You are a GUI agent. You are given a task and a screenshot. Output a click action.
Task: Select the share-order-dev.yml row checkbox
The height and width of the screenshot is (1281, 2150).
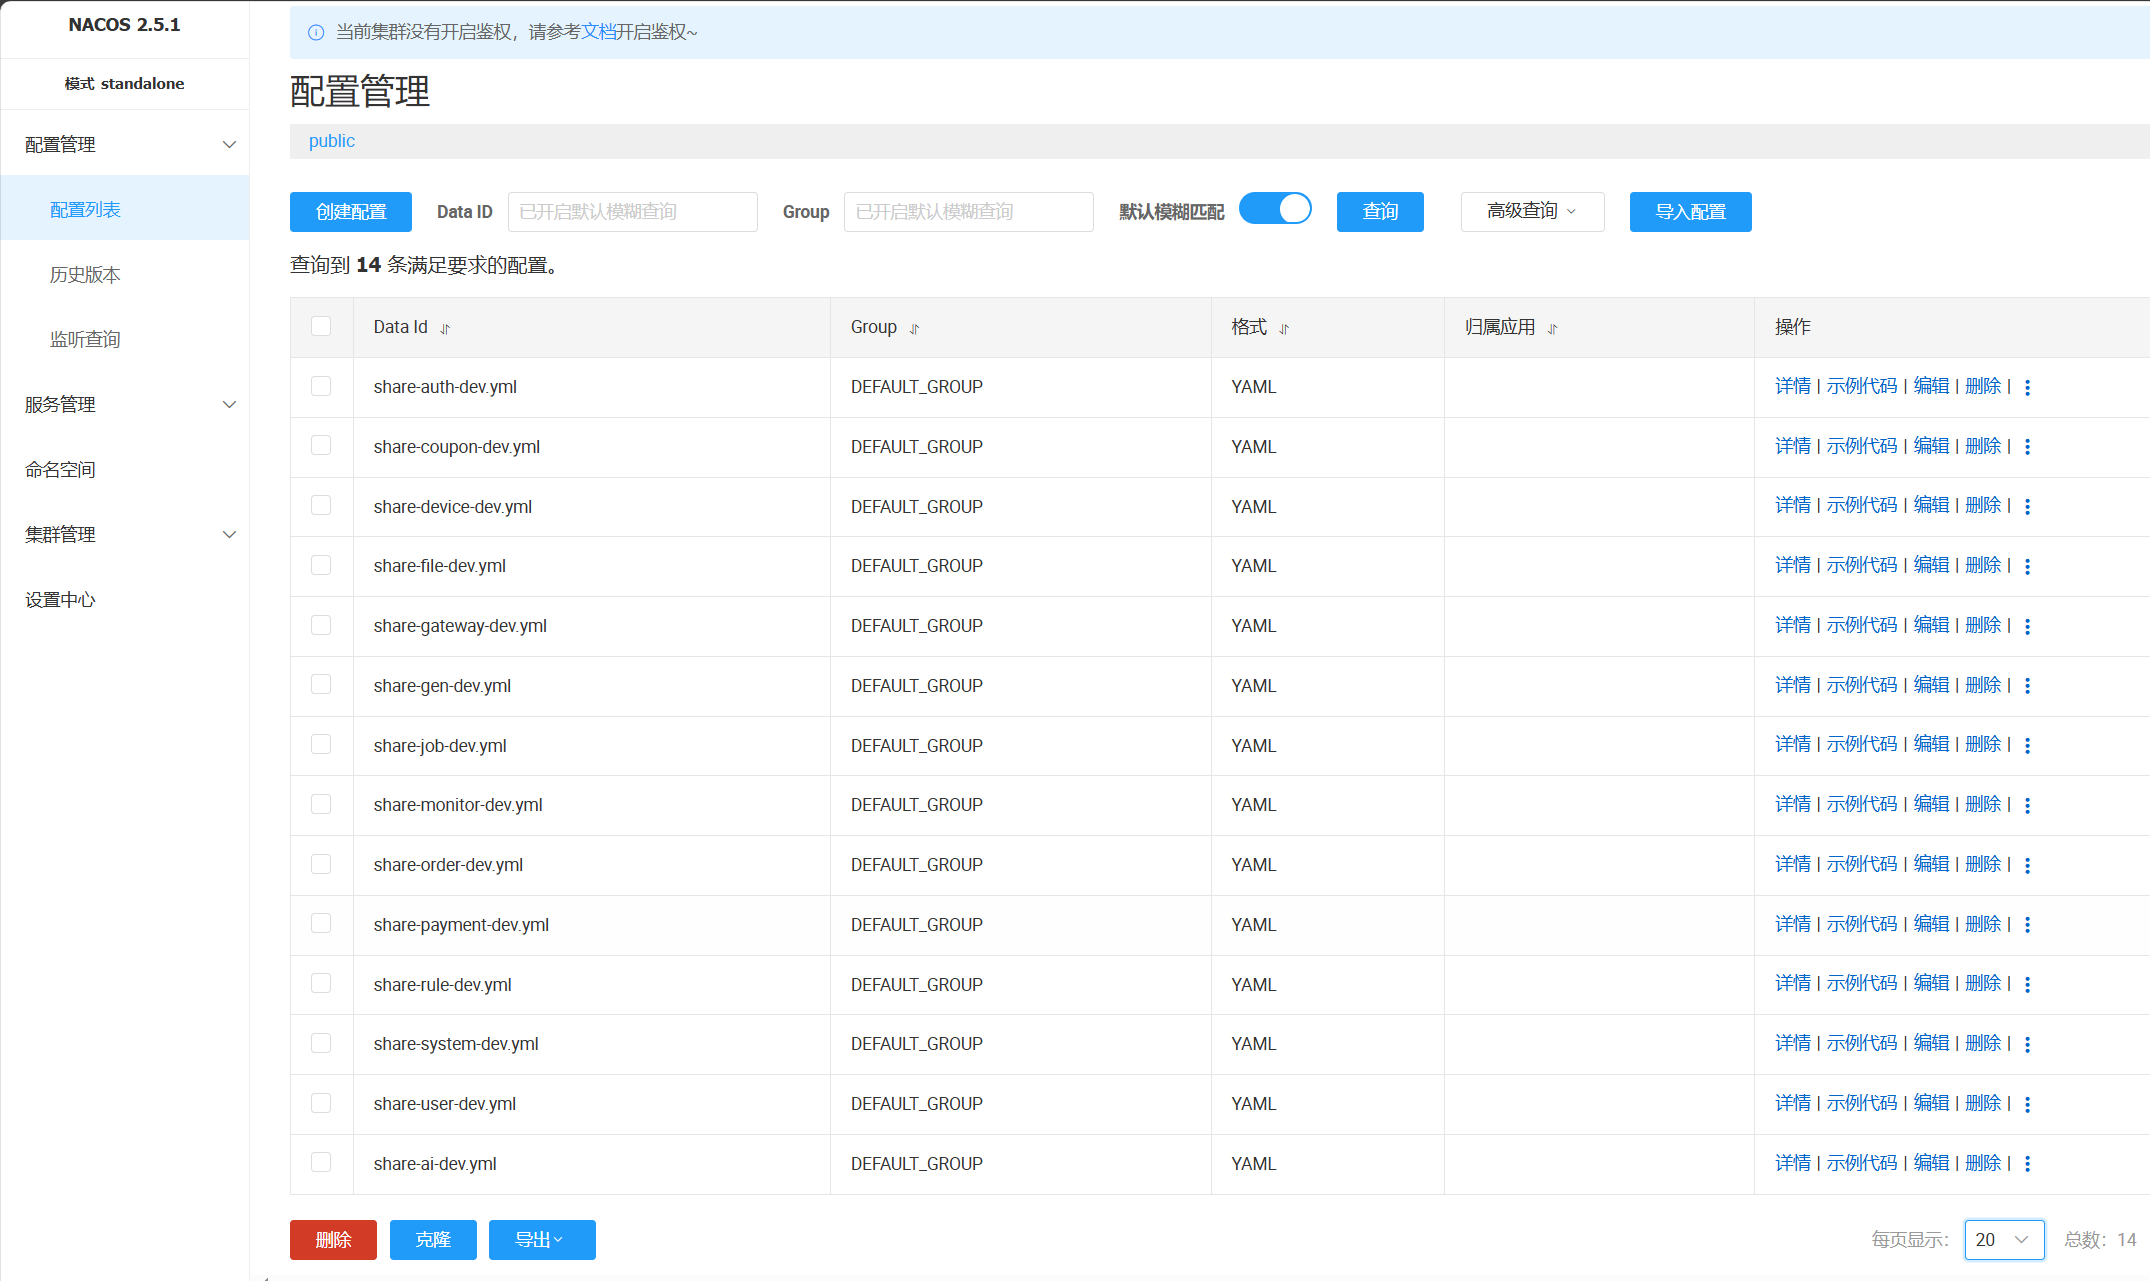(321, 864)
